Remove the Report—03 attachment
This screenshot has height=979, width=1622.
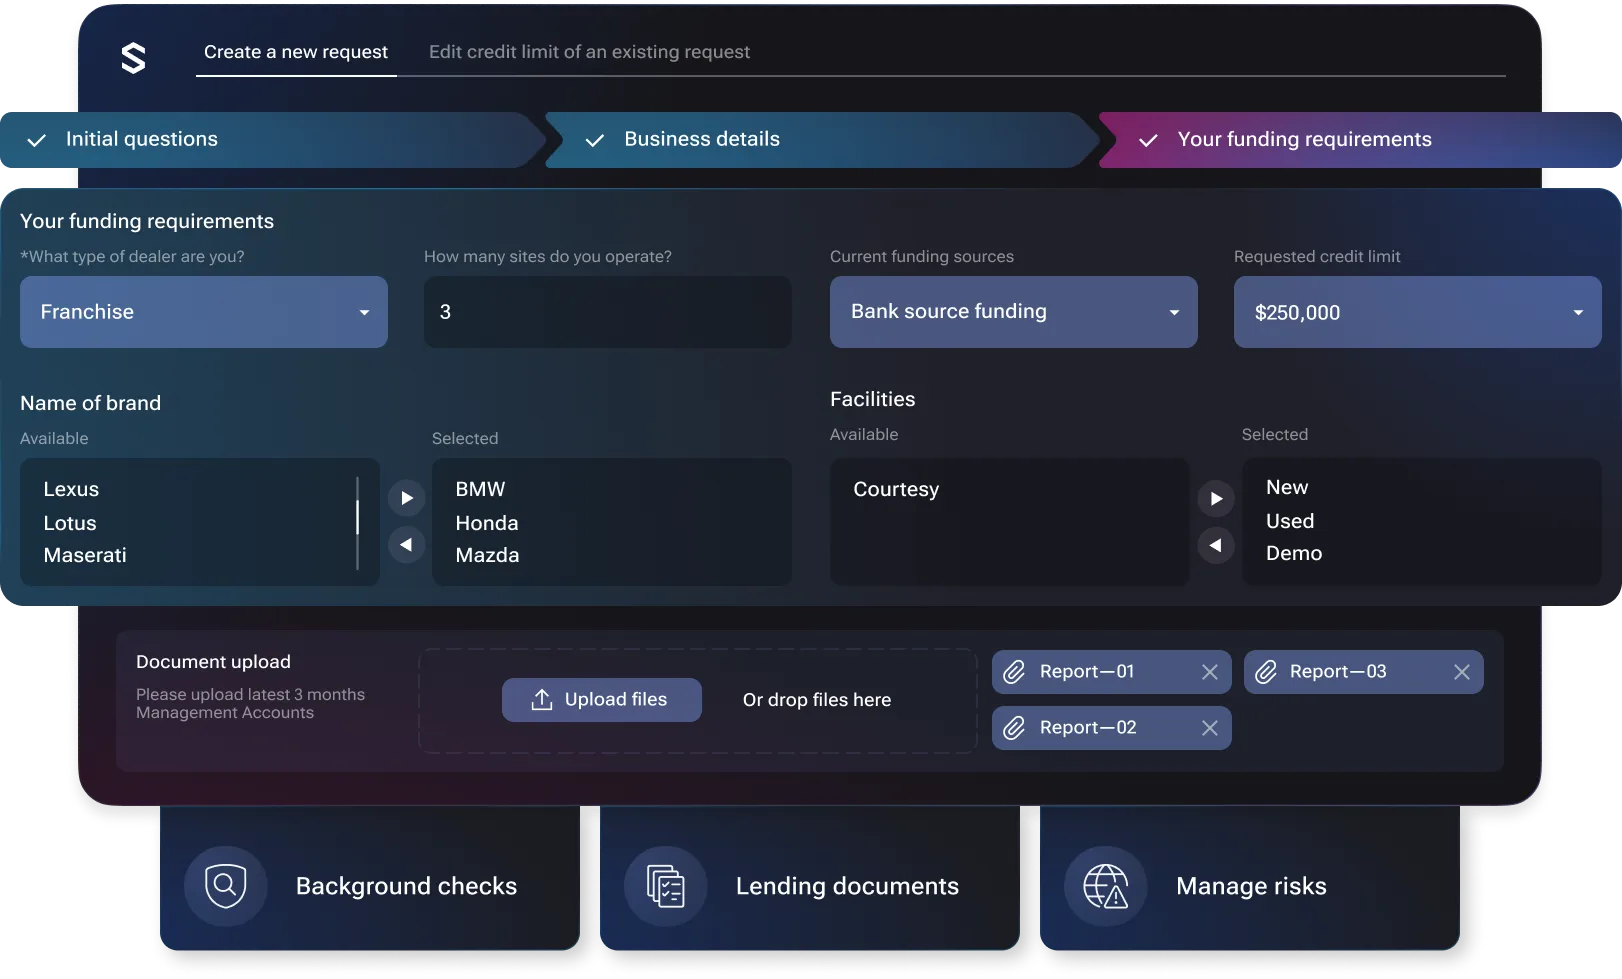[x=1461, y=672]
